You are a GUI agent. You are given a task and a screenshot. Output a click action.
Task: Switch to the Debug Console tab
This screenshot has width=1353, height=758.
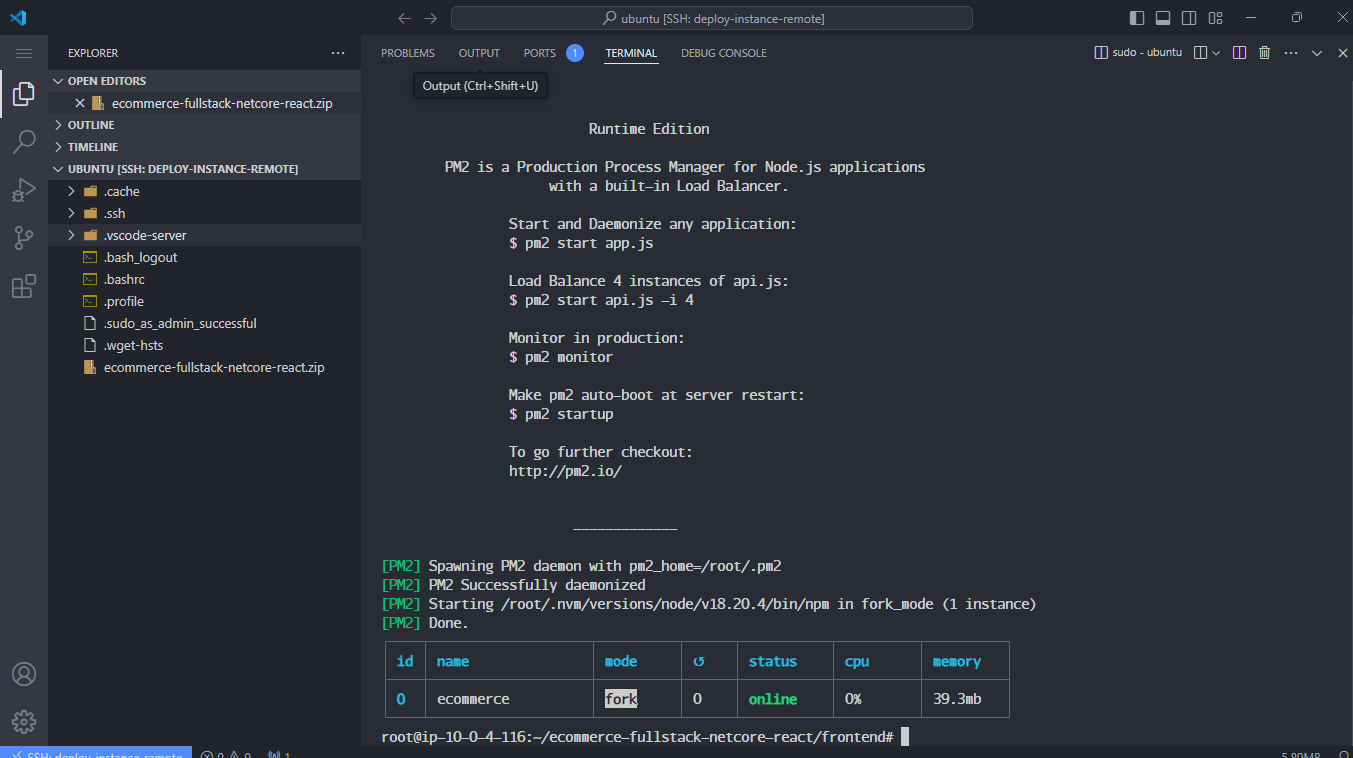pyautogui.click(x=724, y=53)
